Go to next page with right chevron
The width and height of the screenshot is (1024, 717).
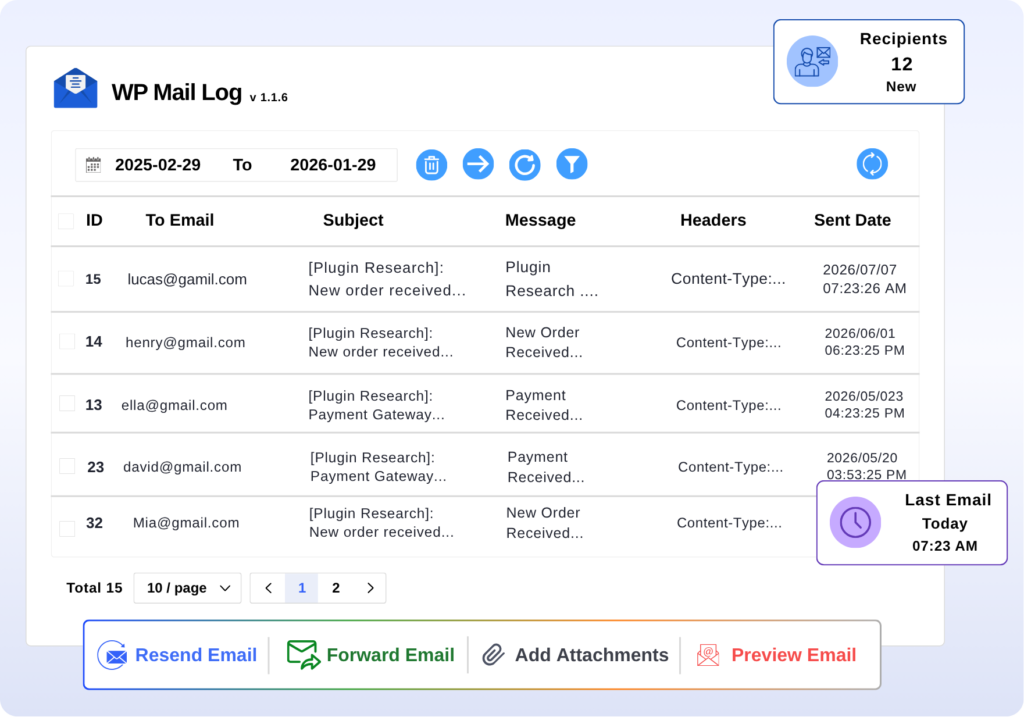coord(370,588)
